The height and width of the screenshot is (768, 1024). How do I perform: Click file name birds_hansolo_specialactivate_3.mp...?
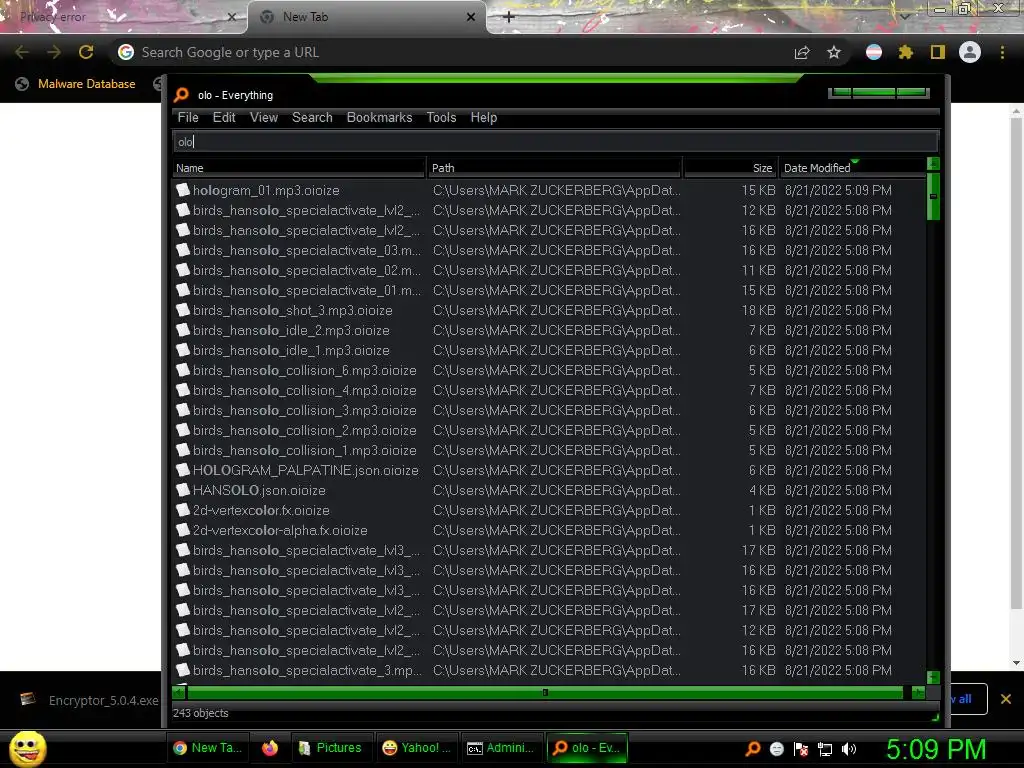(x=307, y=670)
